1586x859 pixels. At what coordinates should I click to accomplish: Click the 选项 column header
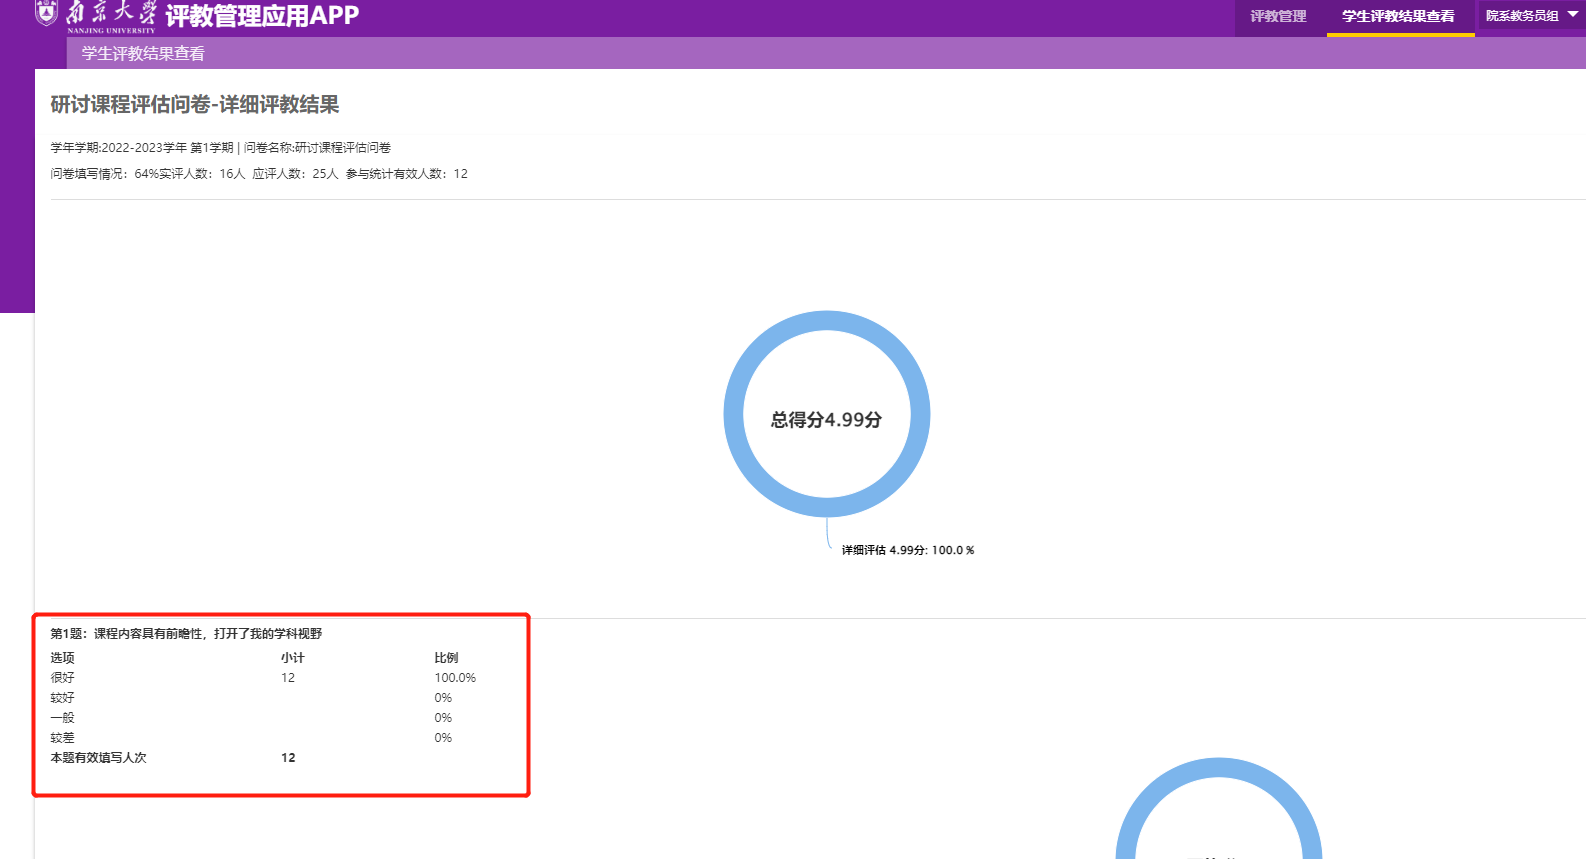click(62, 657)
